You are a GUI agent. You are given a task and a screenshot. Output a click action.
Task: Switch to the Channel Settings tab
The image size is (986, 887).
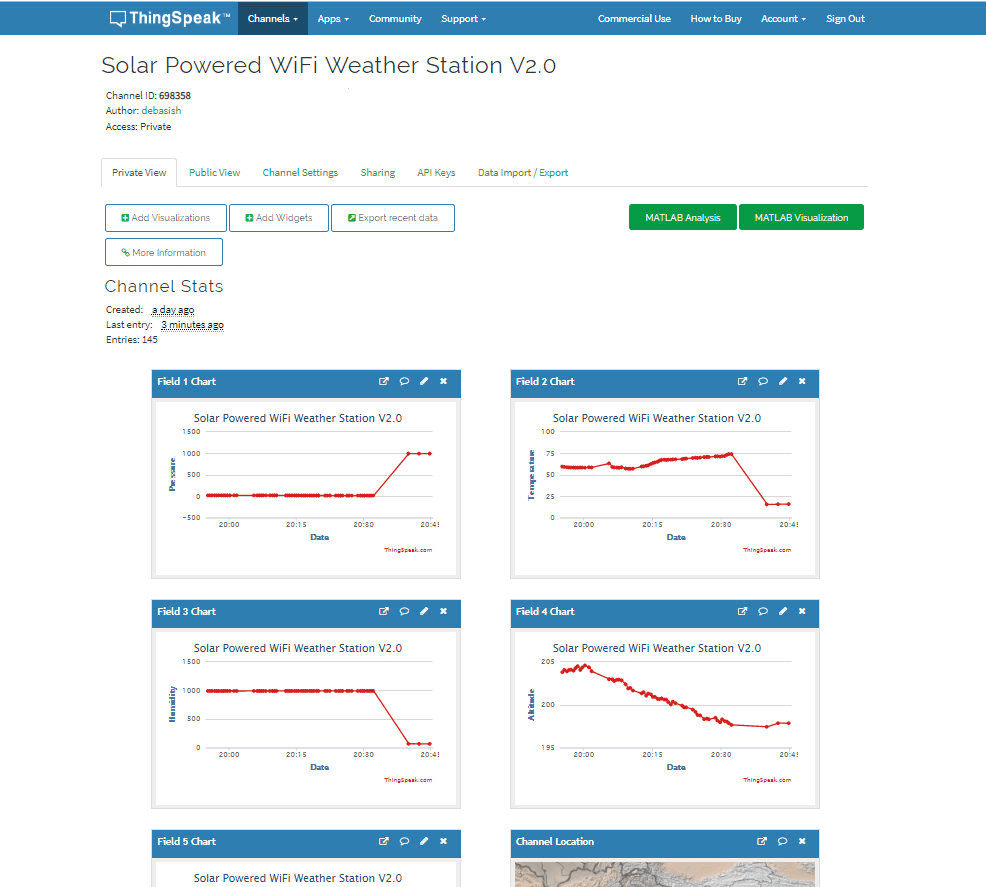(x=300, y=172)
